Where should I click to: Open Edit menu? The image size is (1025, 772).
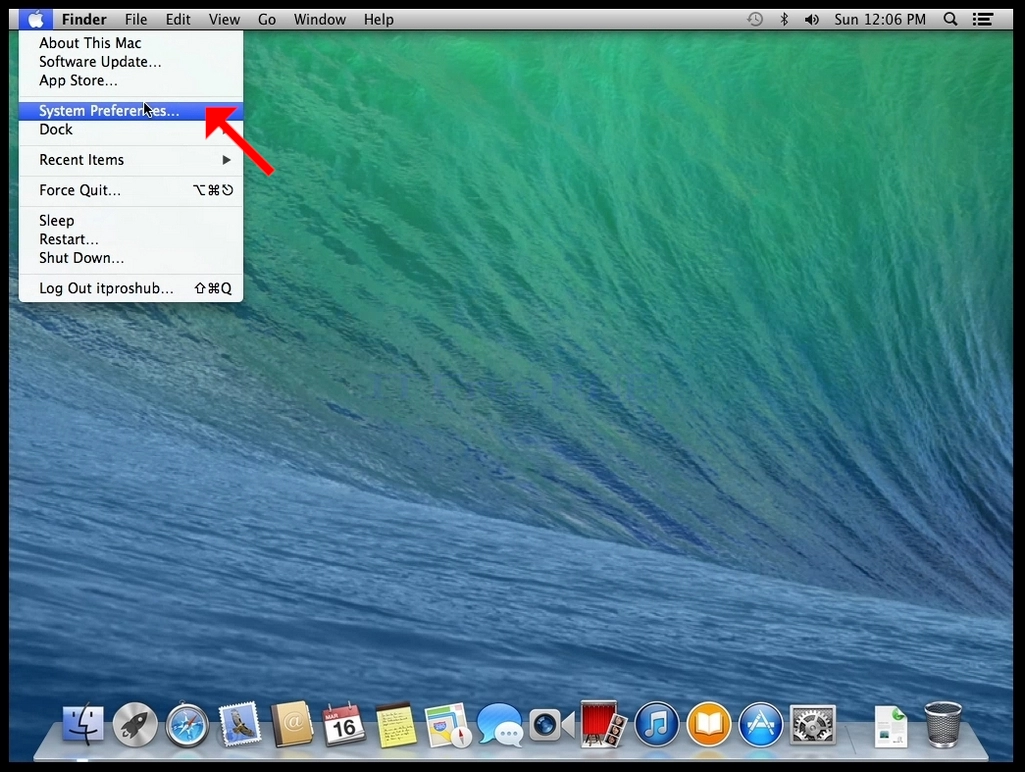pos(178,20)
